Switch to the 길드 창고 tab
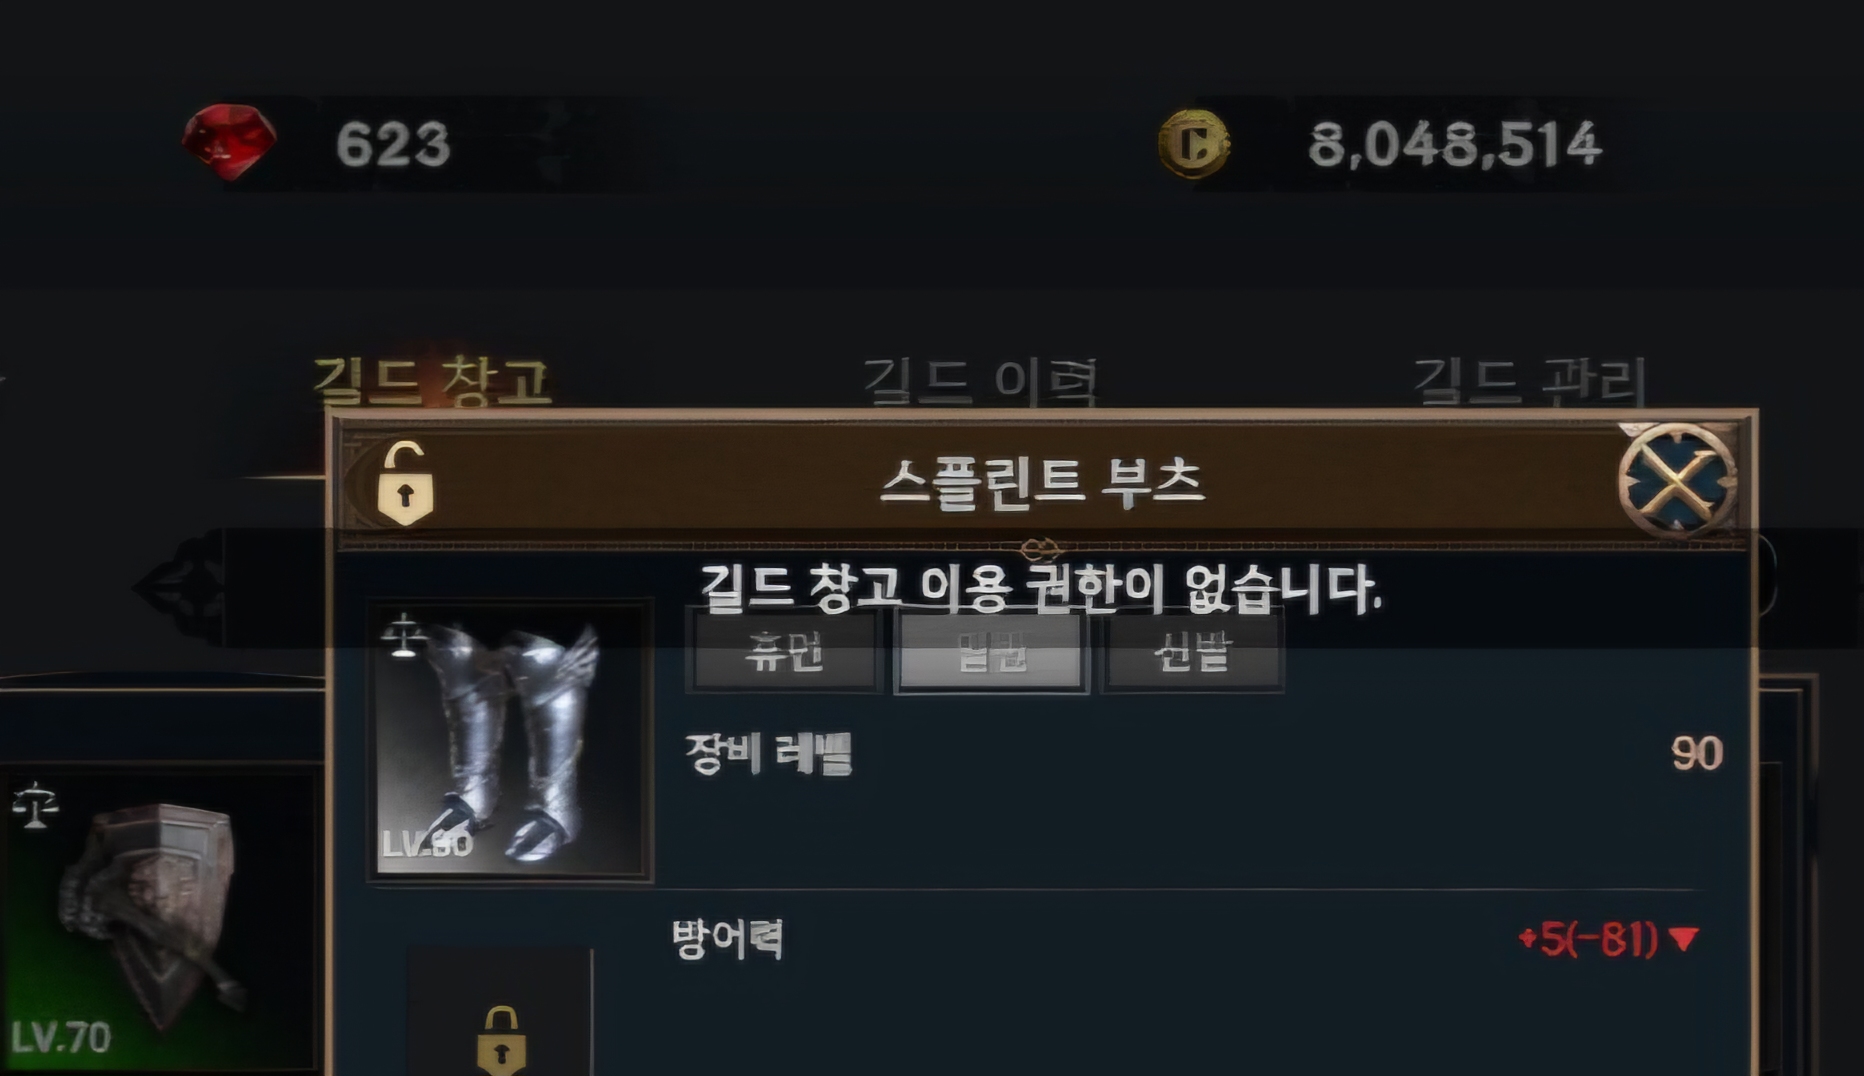Screen dimensions: 1864x1076 point(432,381)
